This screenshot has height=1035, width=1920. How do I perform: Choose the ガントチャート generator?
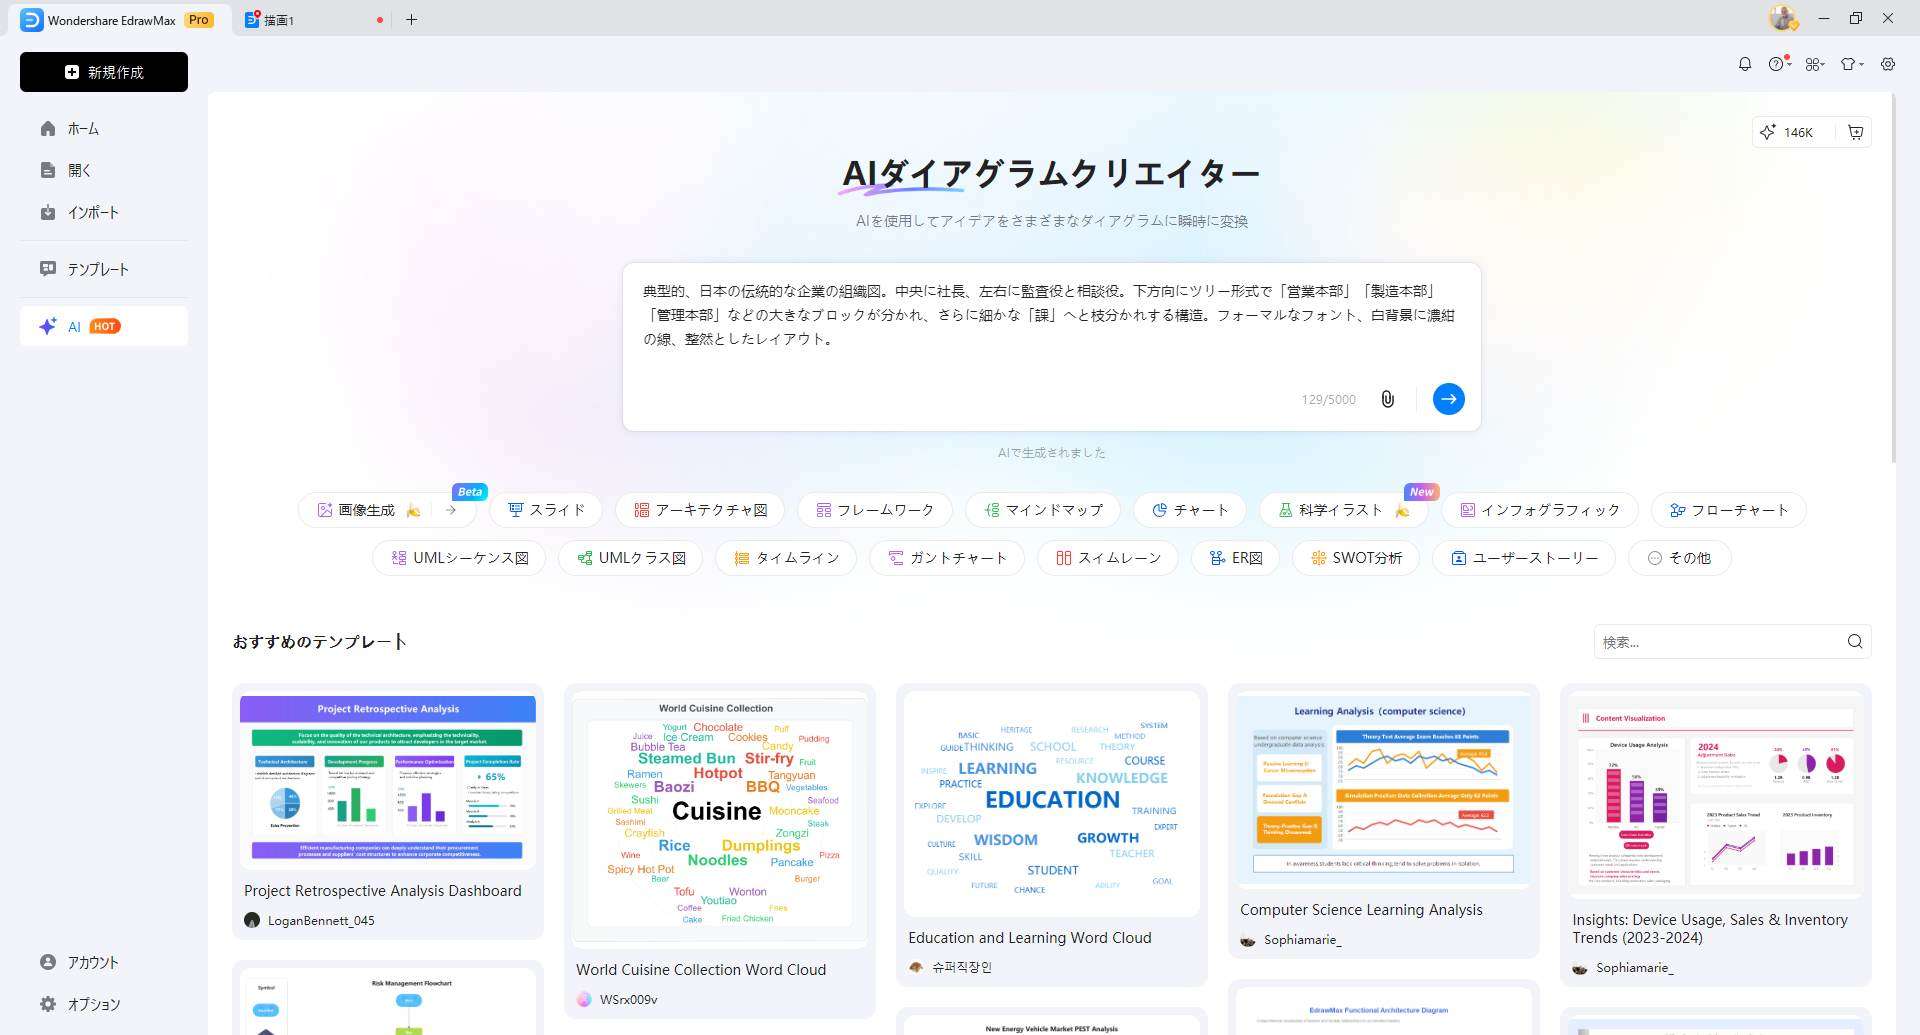tap(946, 558)
